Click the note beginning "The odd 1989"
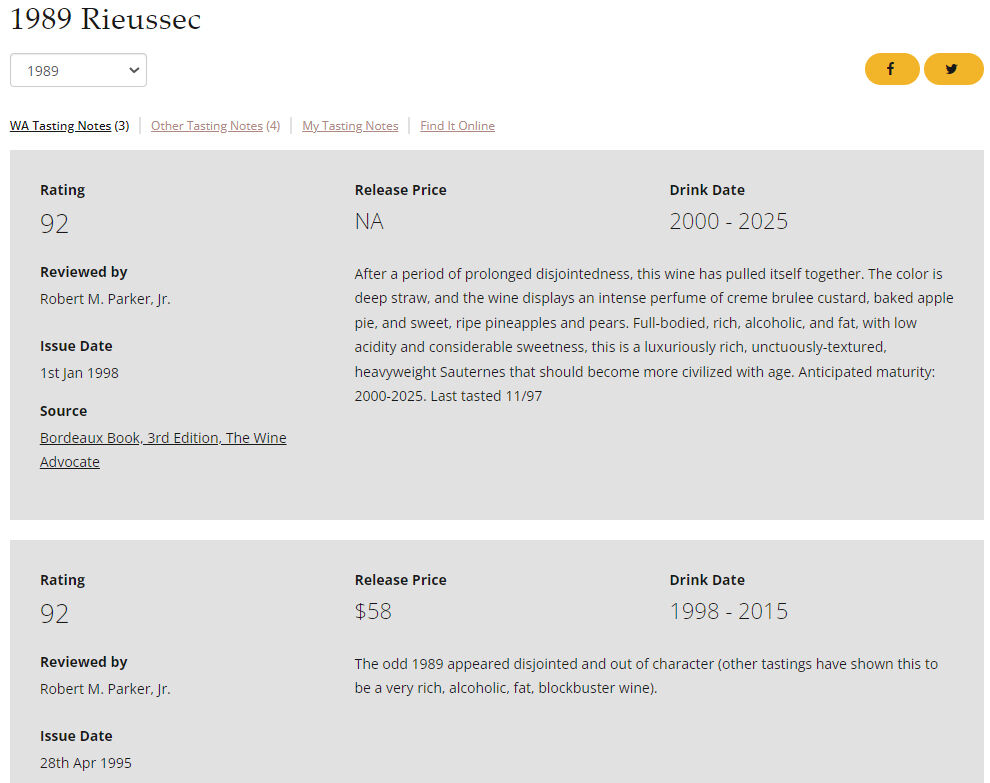The height and width of the screenshot is (783, 990). pyautogui.click(x=646, y=676)
